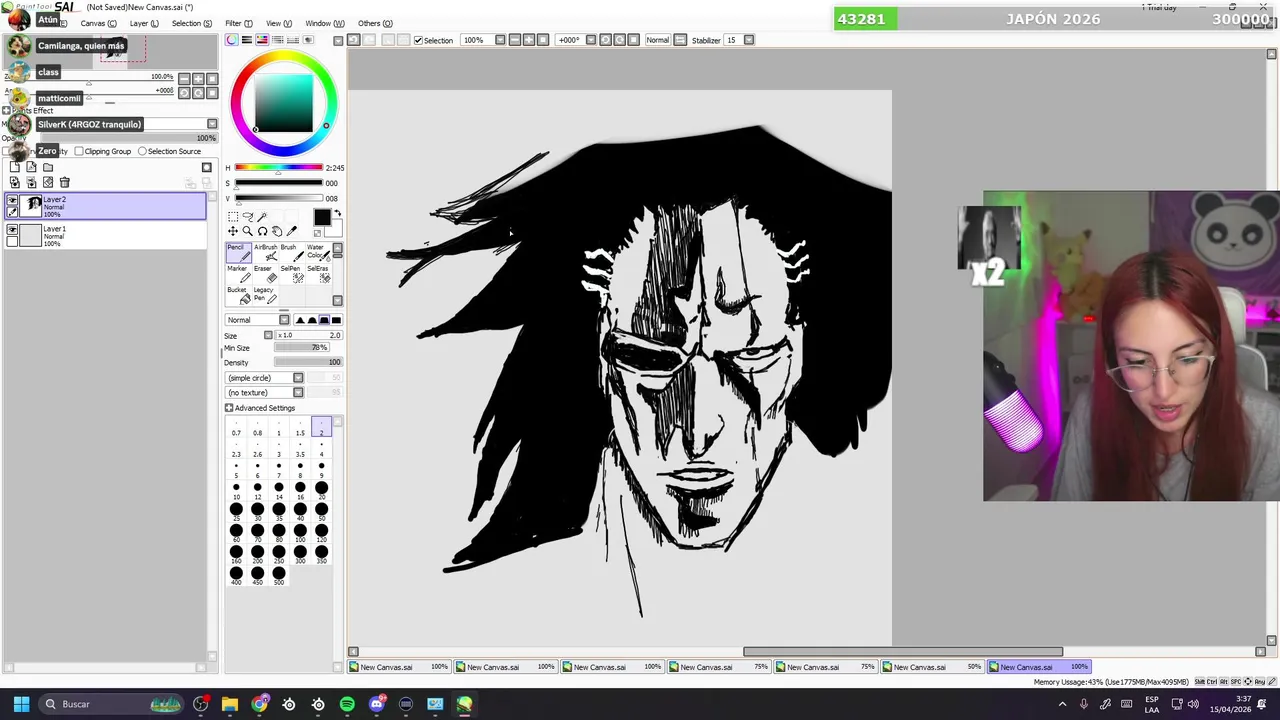Select brush size 3.5 preset
This screenshot has height=720, width=1280.
pos(300,450)
